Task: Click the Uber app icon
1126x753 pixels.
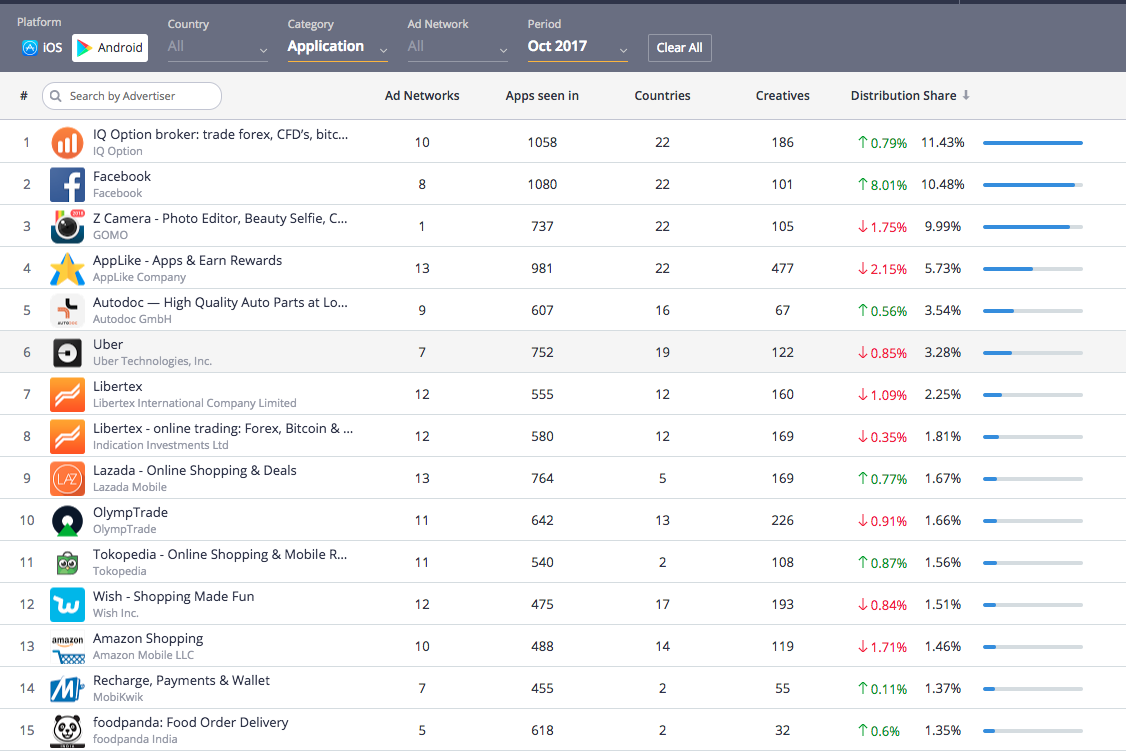Action: 67,352
